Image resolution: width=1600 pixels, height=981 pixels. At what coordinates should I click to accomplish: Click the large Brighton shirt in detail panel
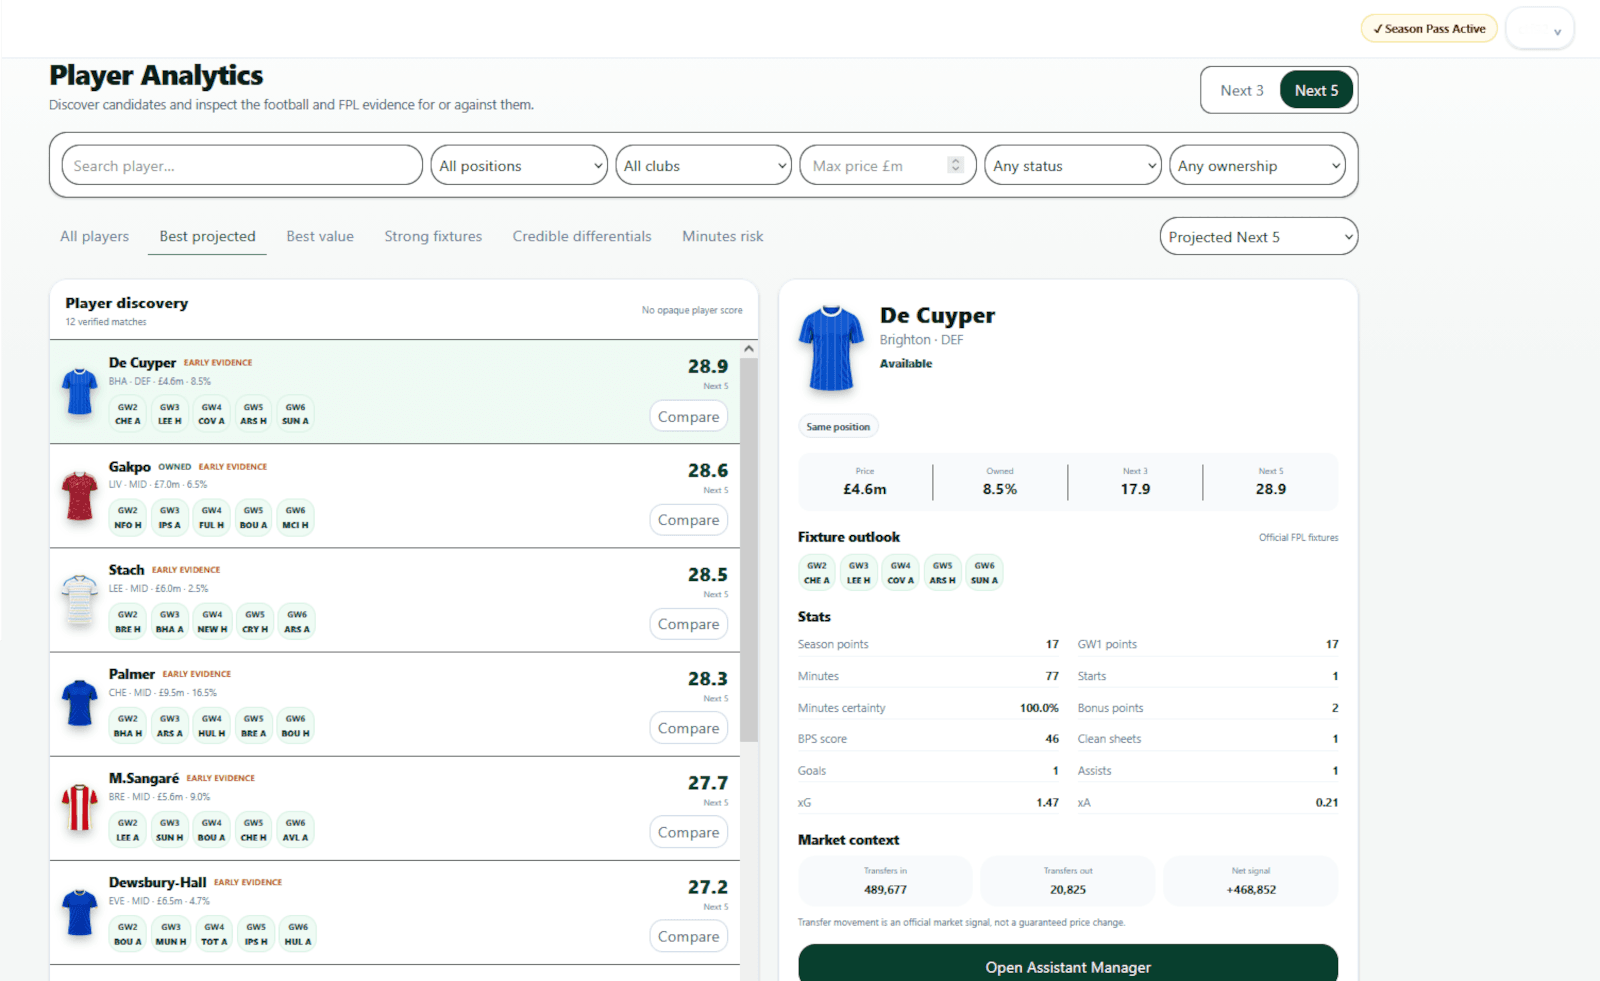(831, 348)
